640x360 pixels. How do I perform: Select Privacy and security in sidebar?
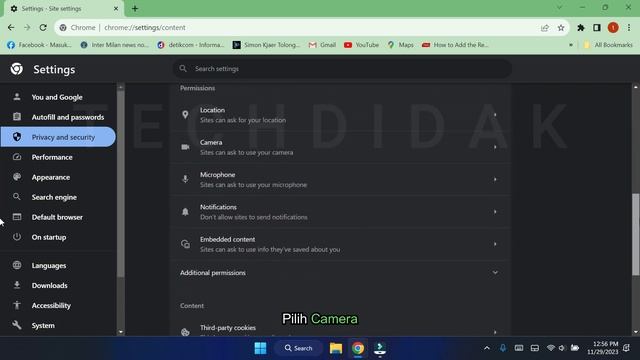click(x=58, y=137)
